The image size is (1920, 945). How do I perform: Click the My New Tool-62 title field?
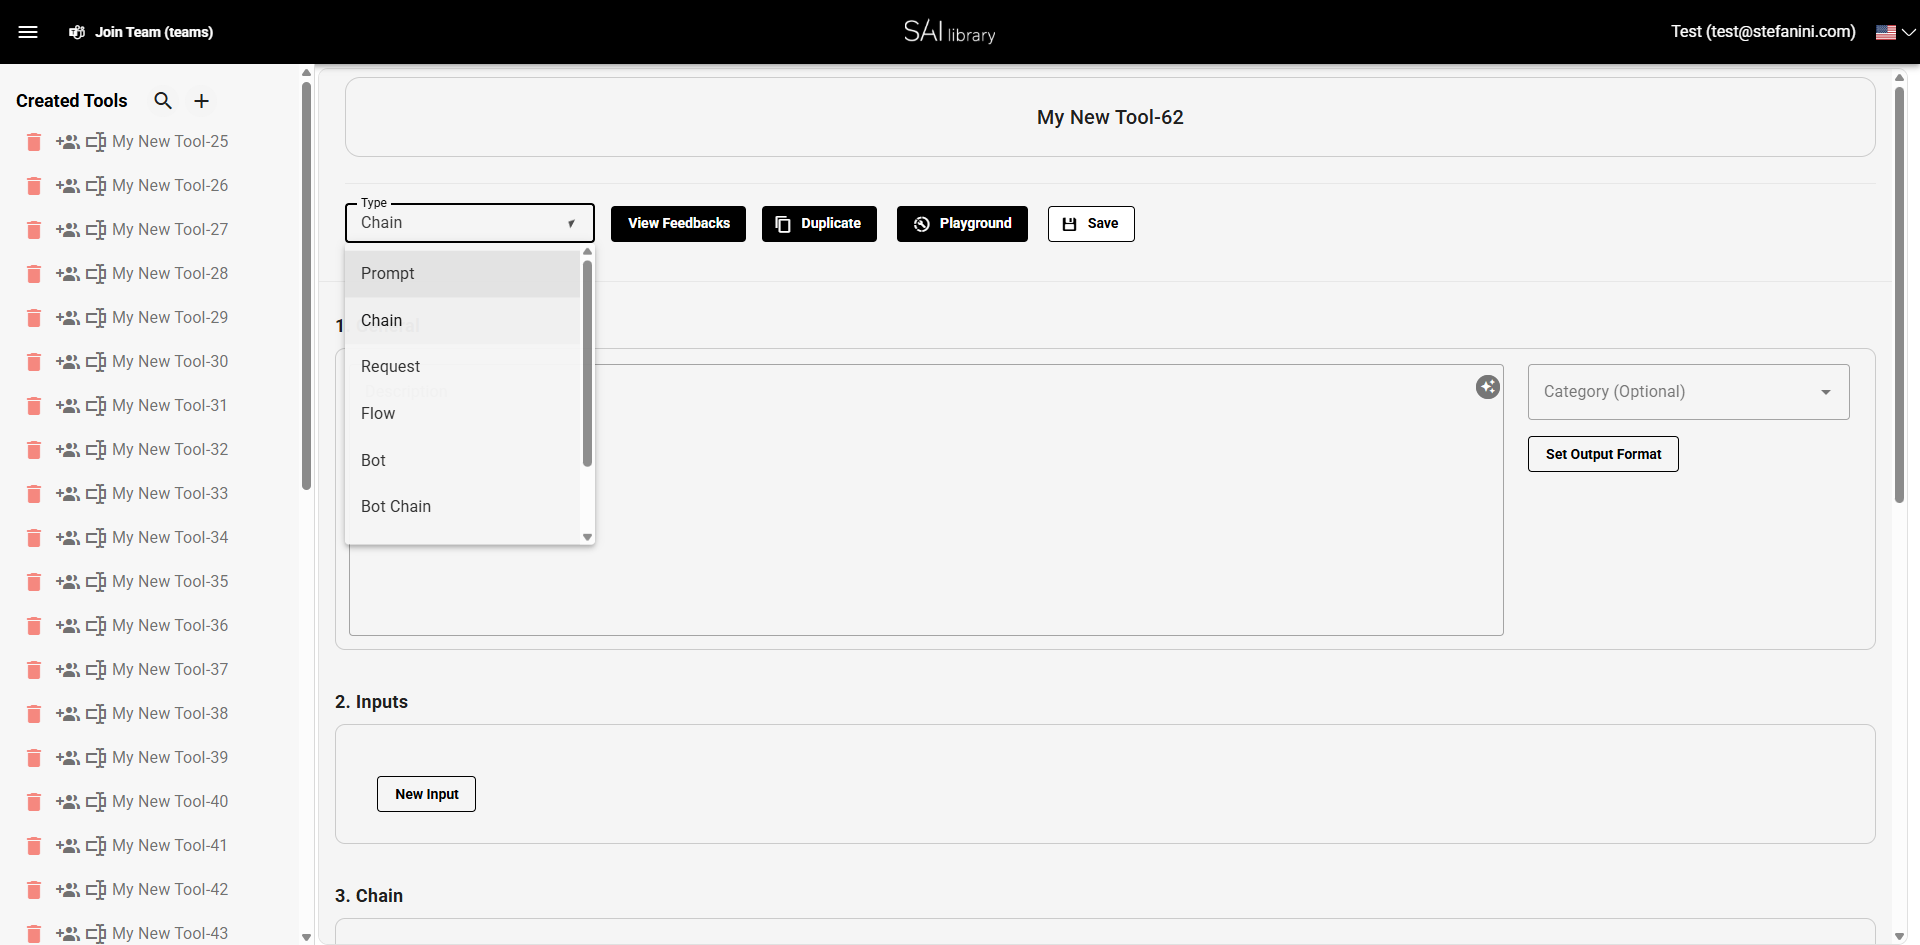coord(1110,117)
